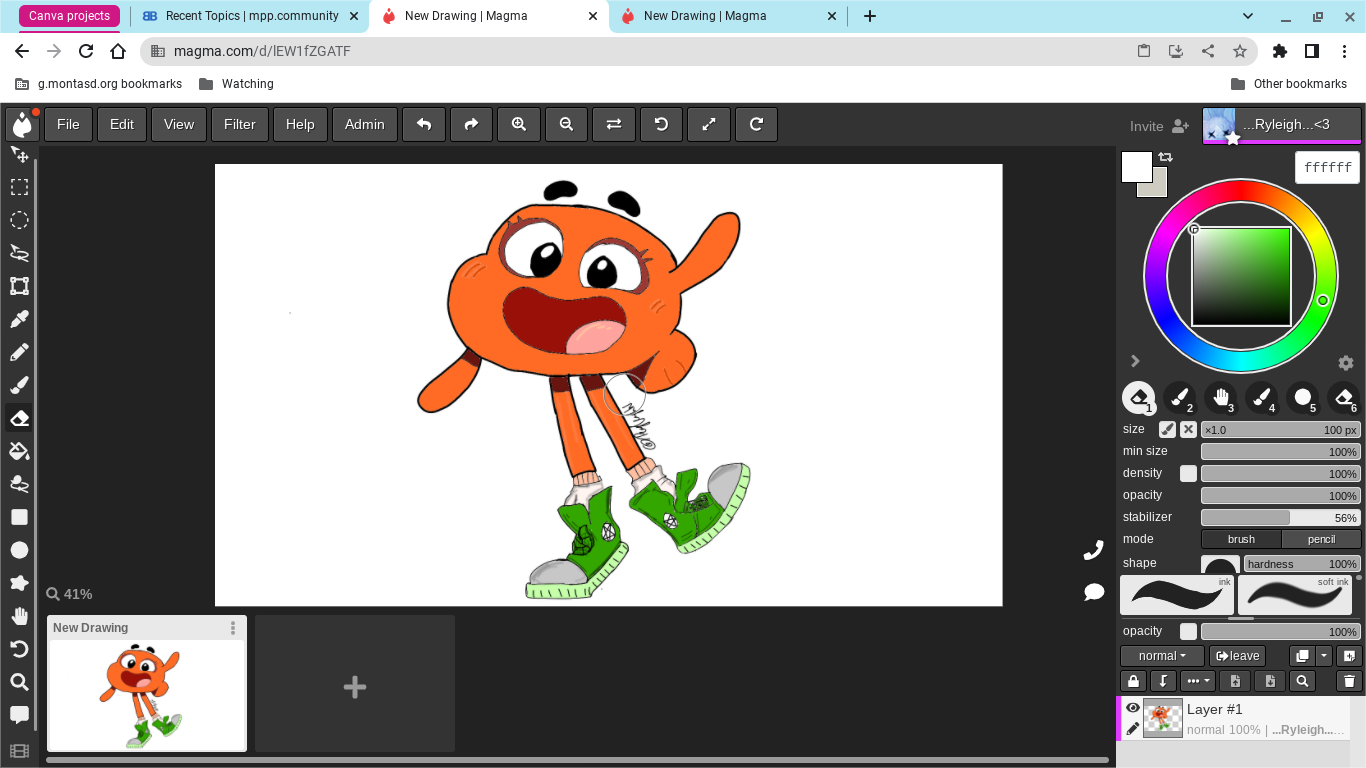Open the Help menu

(x=300, y=124)
